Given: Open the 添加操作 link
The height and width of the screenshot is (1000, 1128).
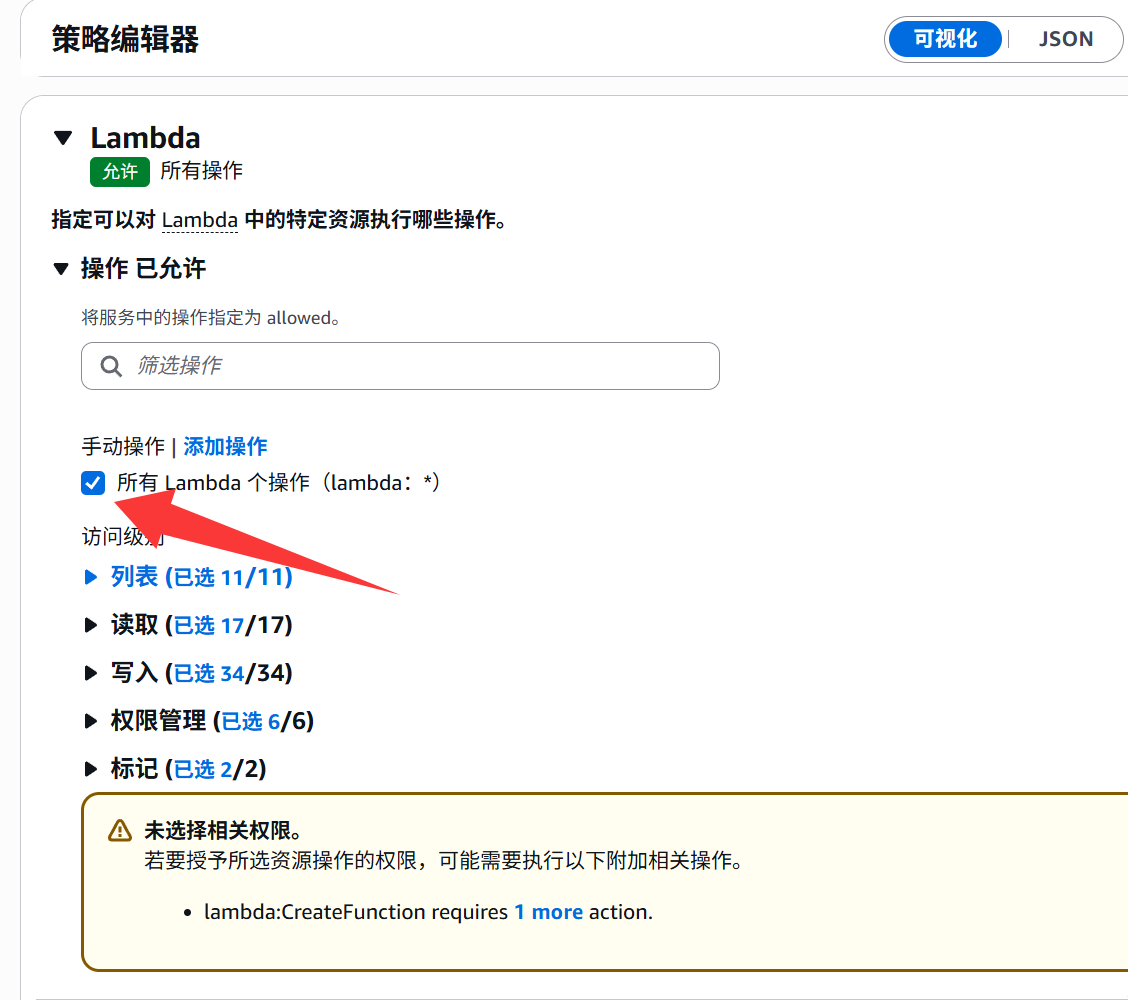Looking at the screenshot, I should click(225, 447).
